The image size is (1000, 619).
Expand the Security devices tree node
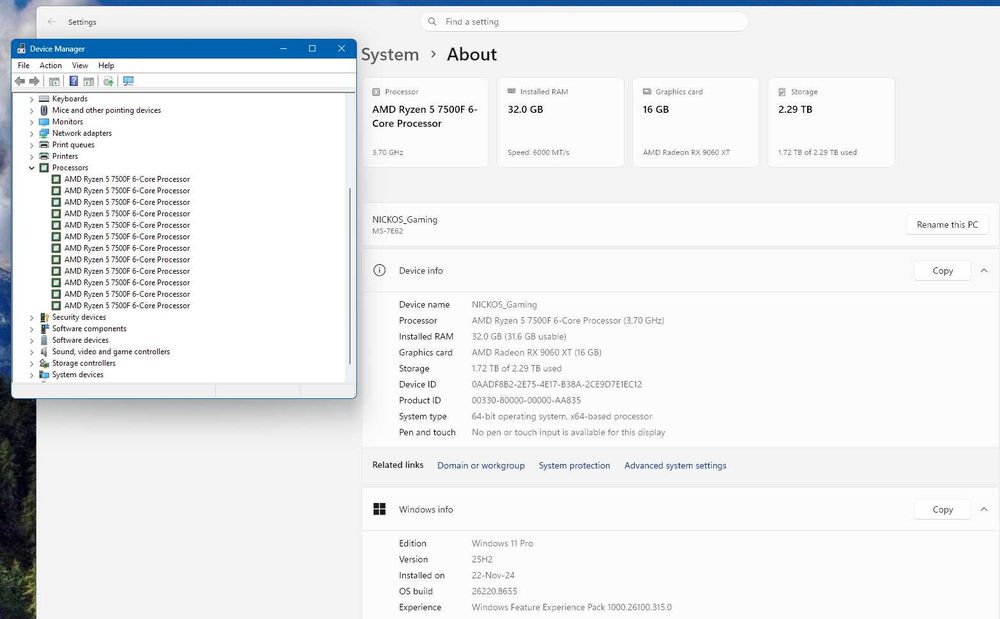coord(31,317)
